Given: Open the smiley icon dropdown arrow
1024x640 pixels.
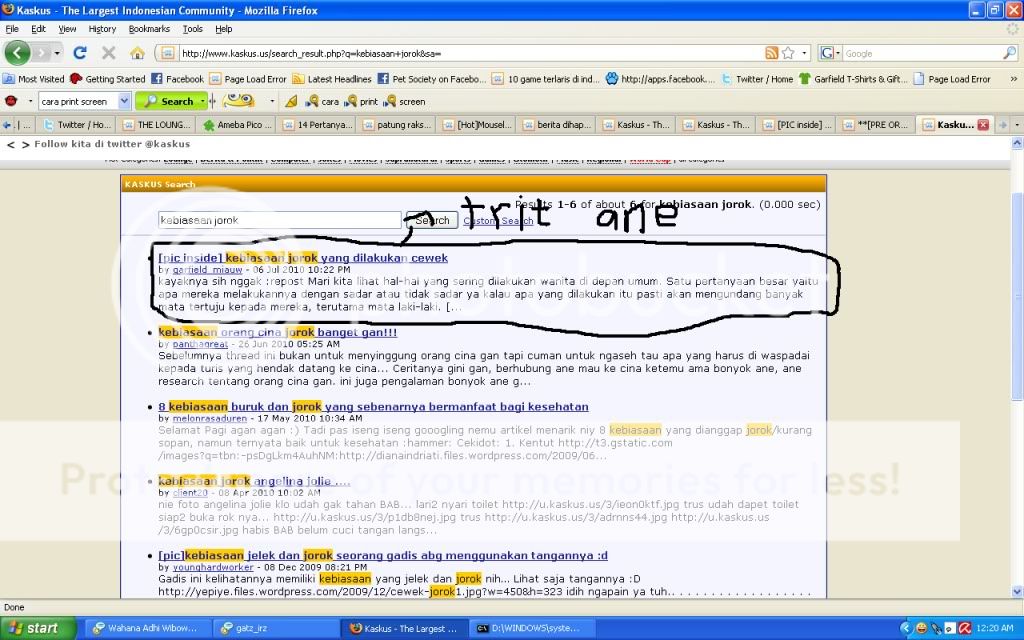Looking at the screenshot, I should pos(272,101).
